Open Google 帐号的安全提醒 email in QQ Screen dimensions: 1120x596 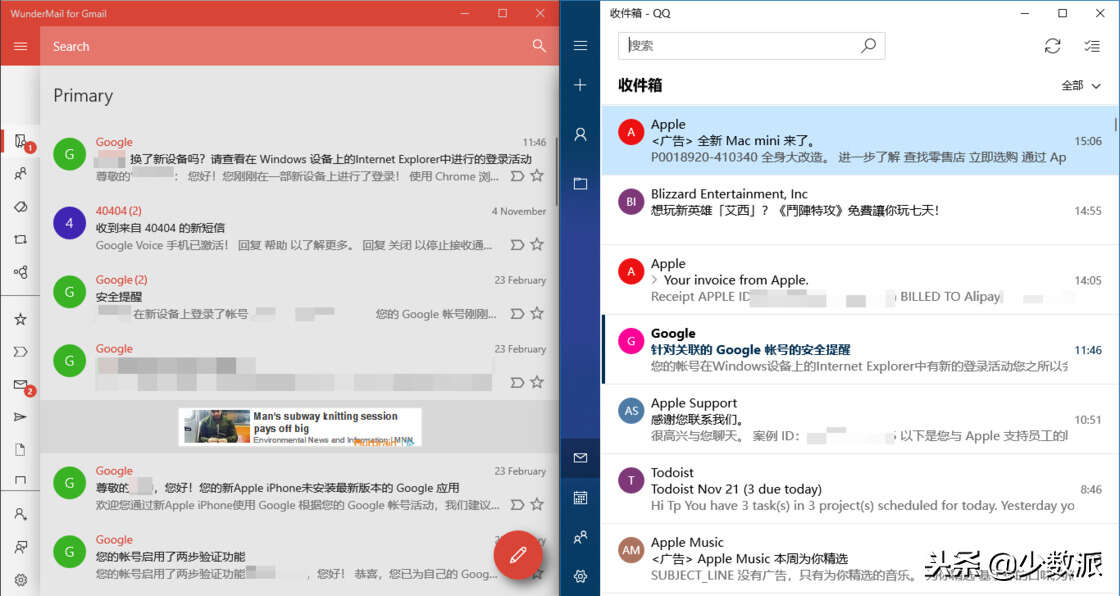[859, 349]
